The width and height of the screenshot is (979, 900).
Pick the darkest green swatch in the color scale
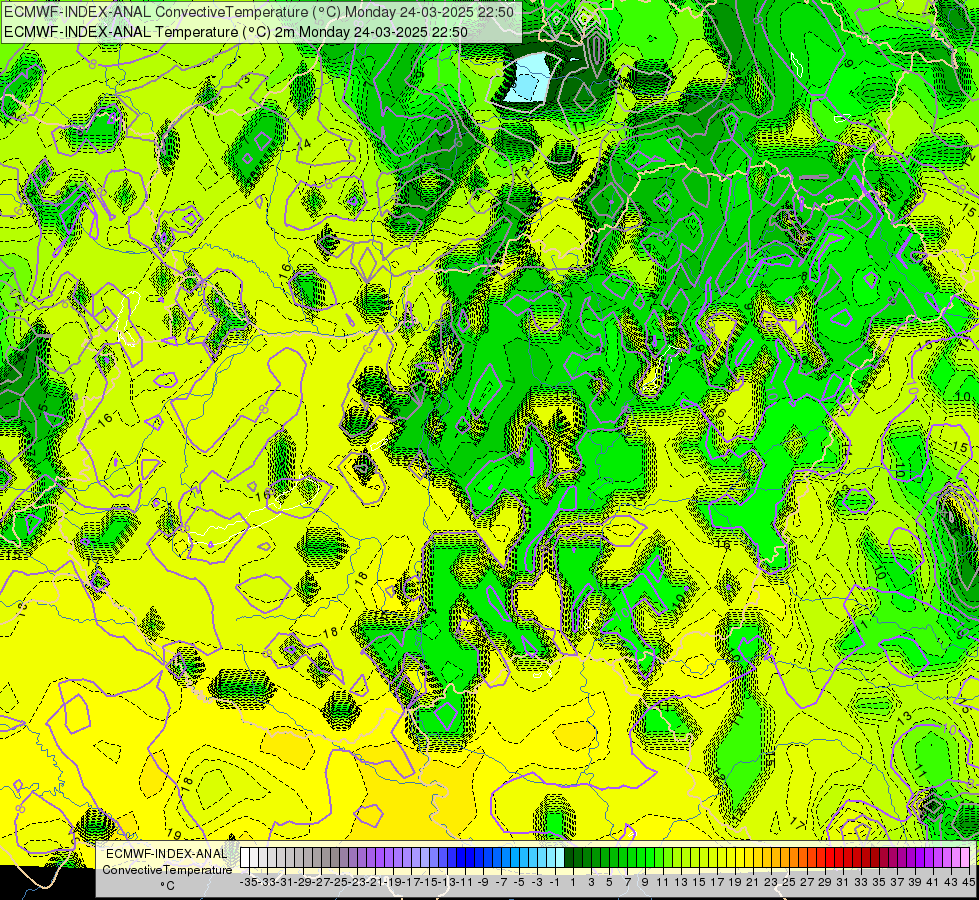(x=569, y=858)
